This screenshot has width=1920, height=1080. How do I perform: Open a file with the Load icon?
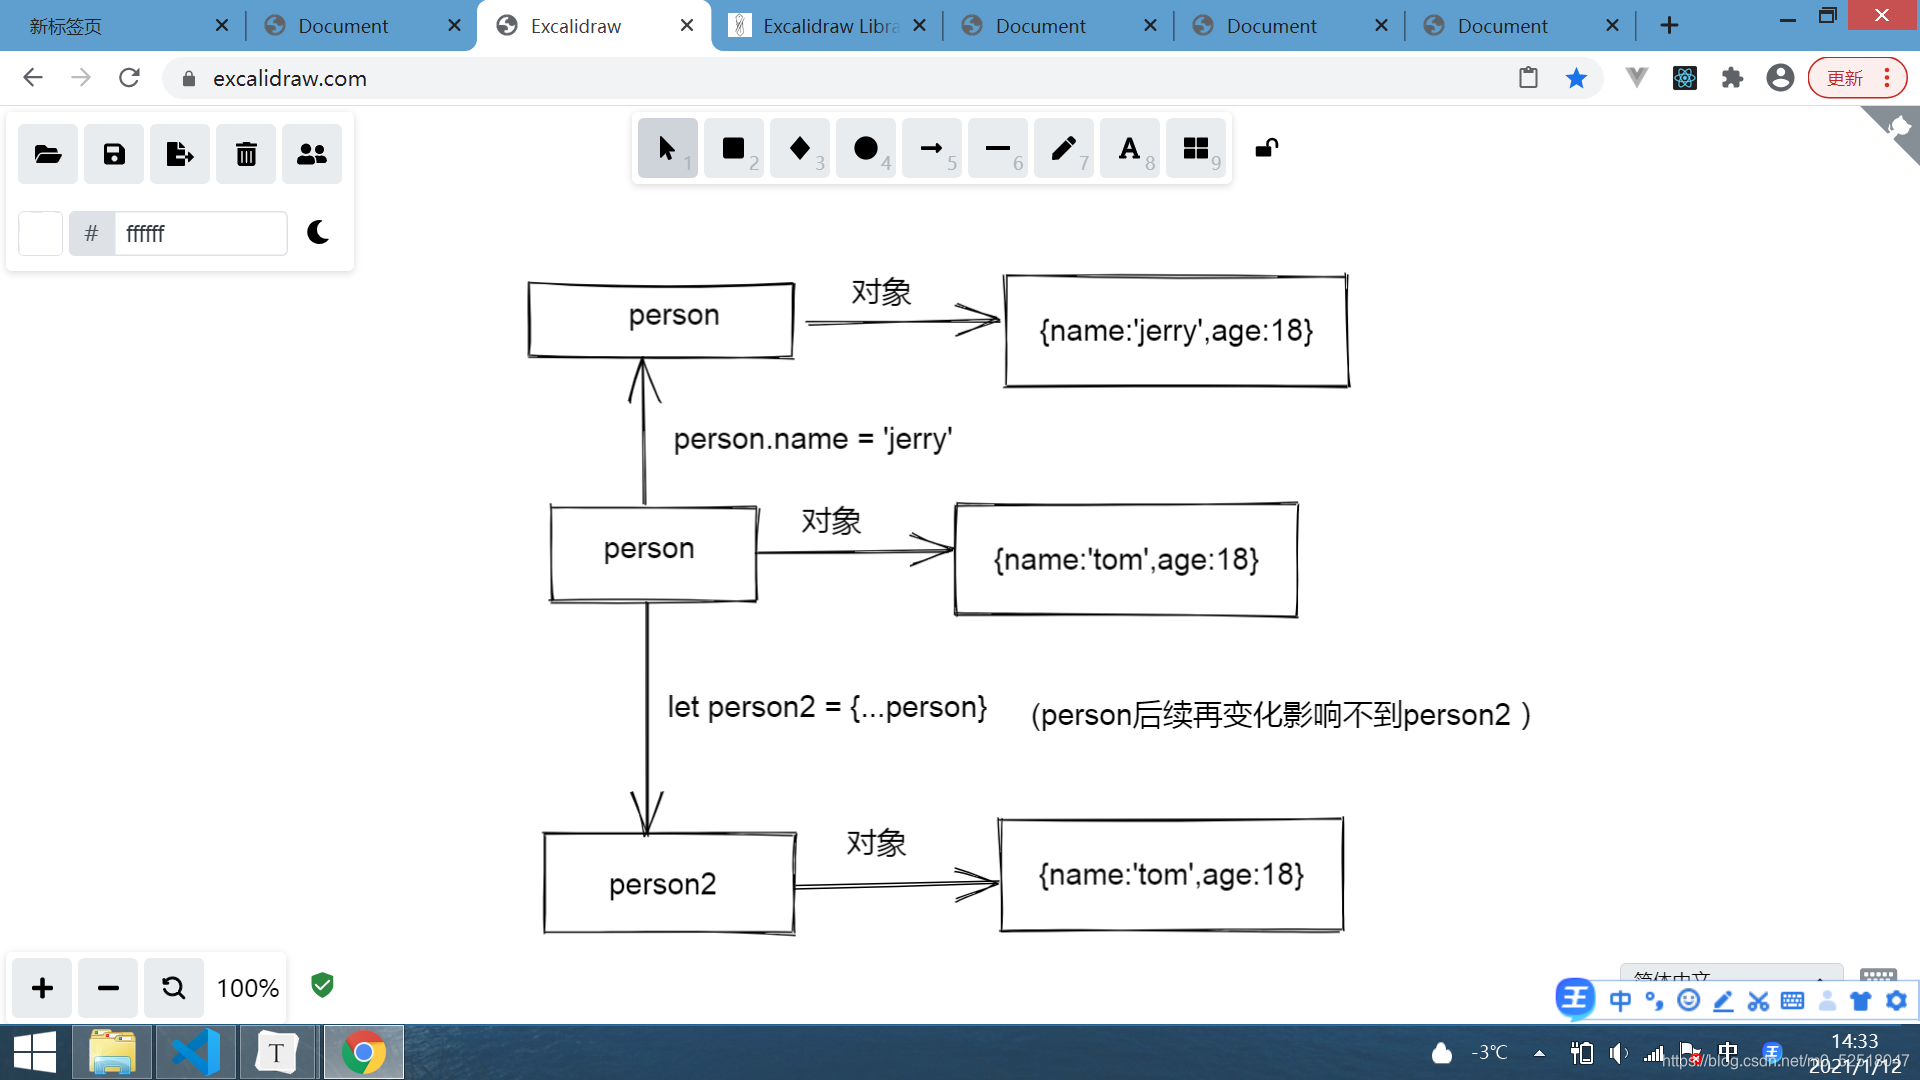click(48, 154)
